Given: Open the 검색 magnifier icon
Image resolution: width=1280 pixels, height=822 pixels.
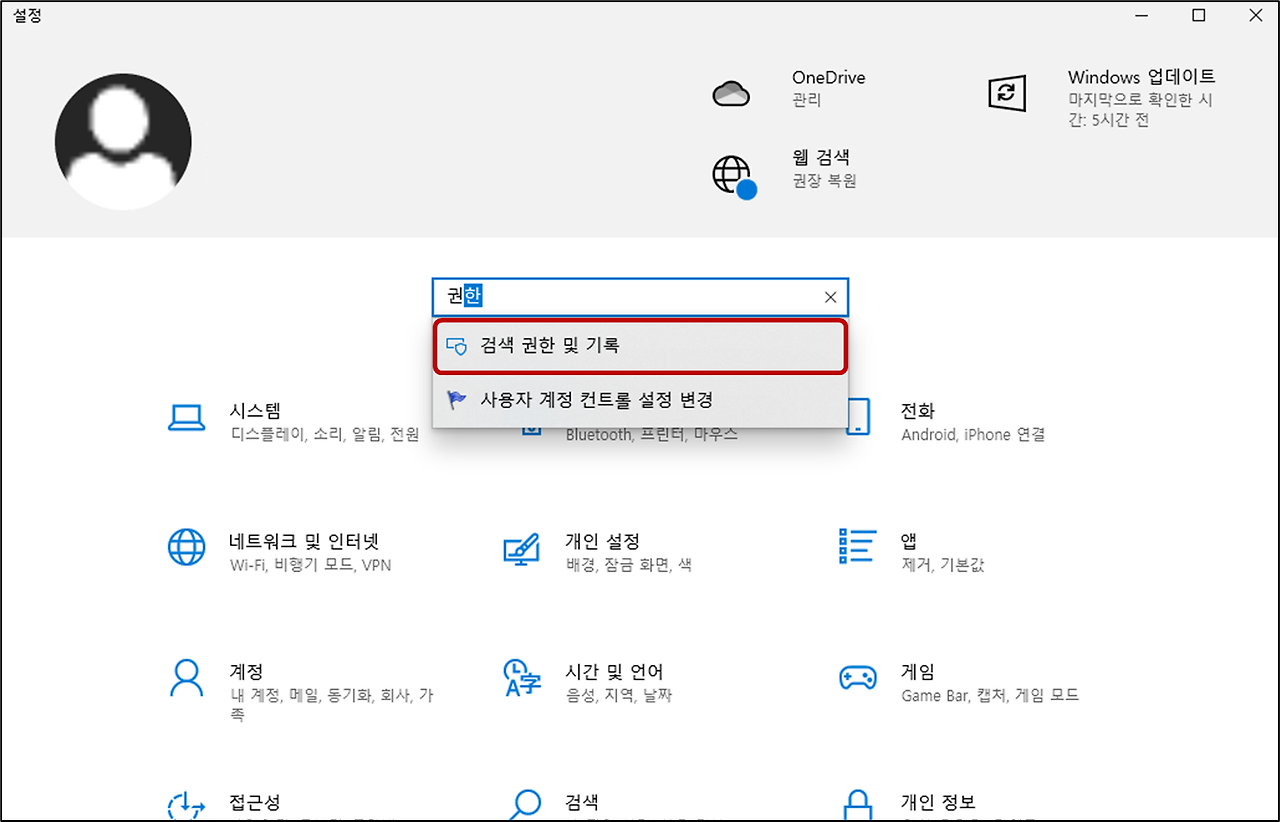Looking at the screenshot, I should point(524,806).
